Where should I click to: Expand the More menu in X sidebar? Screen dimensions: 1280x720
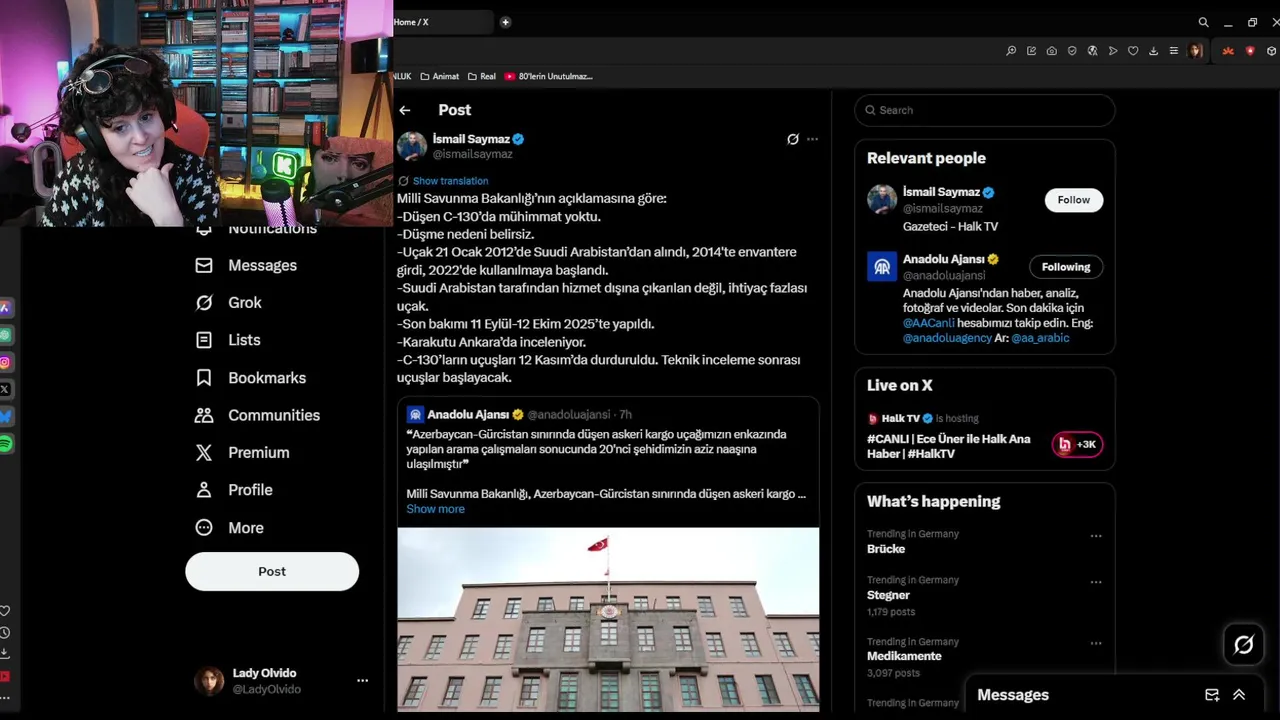pyautogui.click(x=230, y=528)
